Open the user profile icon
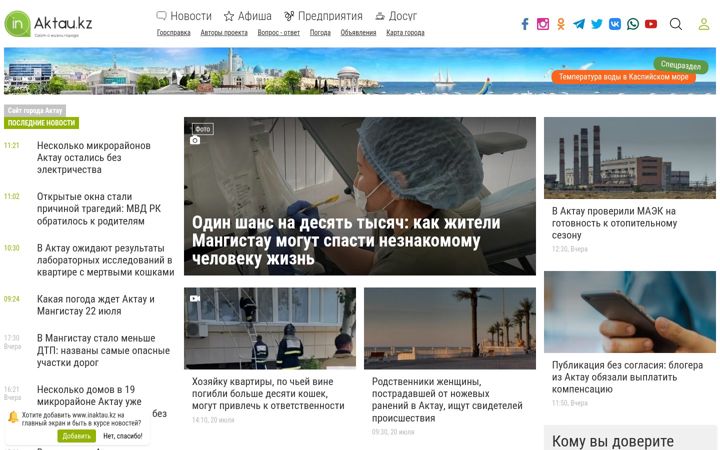Image resolution: width=720 pixels, height=450 pixels. pos(703,24)
